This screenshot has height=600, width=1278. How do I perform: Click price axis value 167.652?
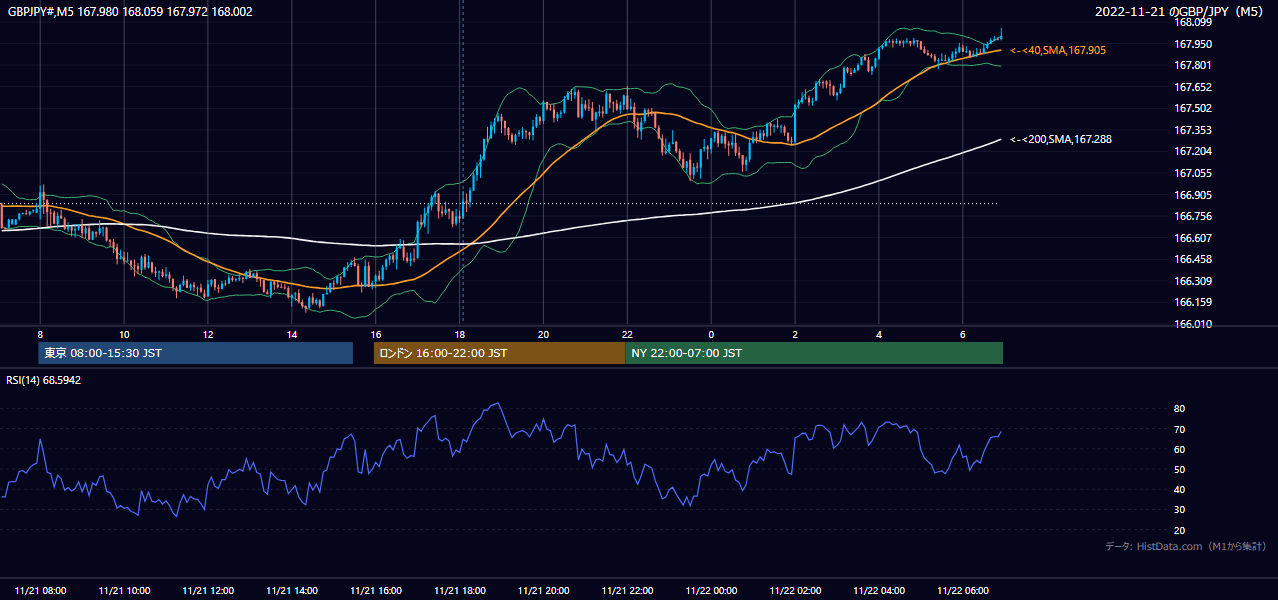1193,87
